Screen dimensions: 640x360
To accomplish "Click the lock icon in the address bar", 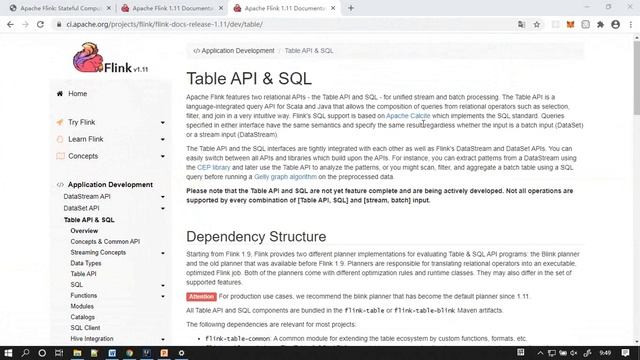I will (x=59, y=24).
